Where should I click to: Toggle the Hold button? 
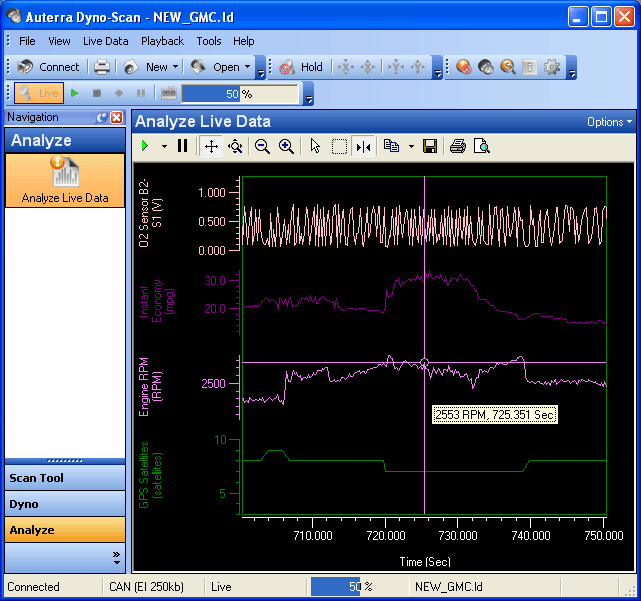click(x=301, y=67)
